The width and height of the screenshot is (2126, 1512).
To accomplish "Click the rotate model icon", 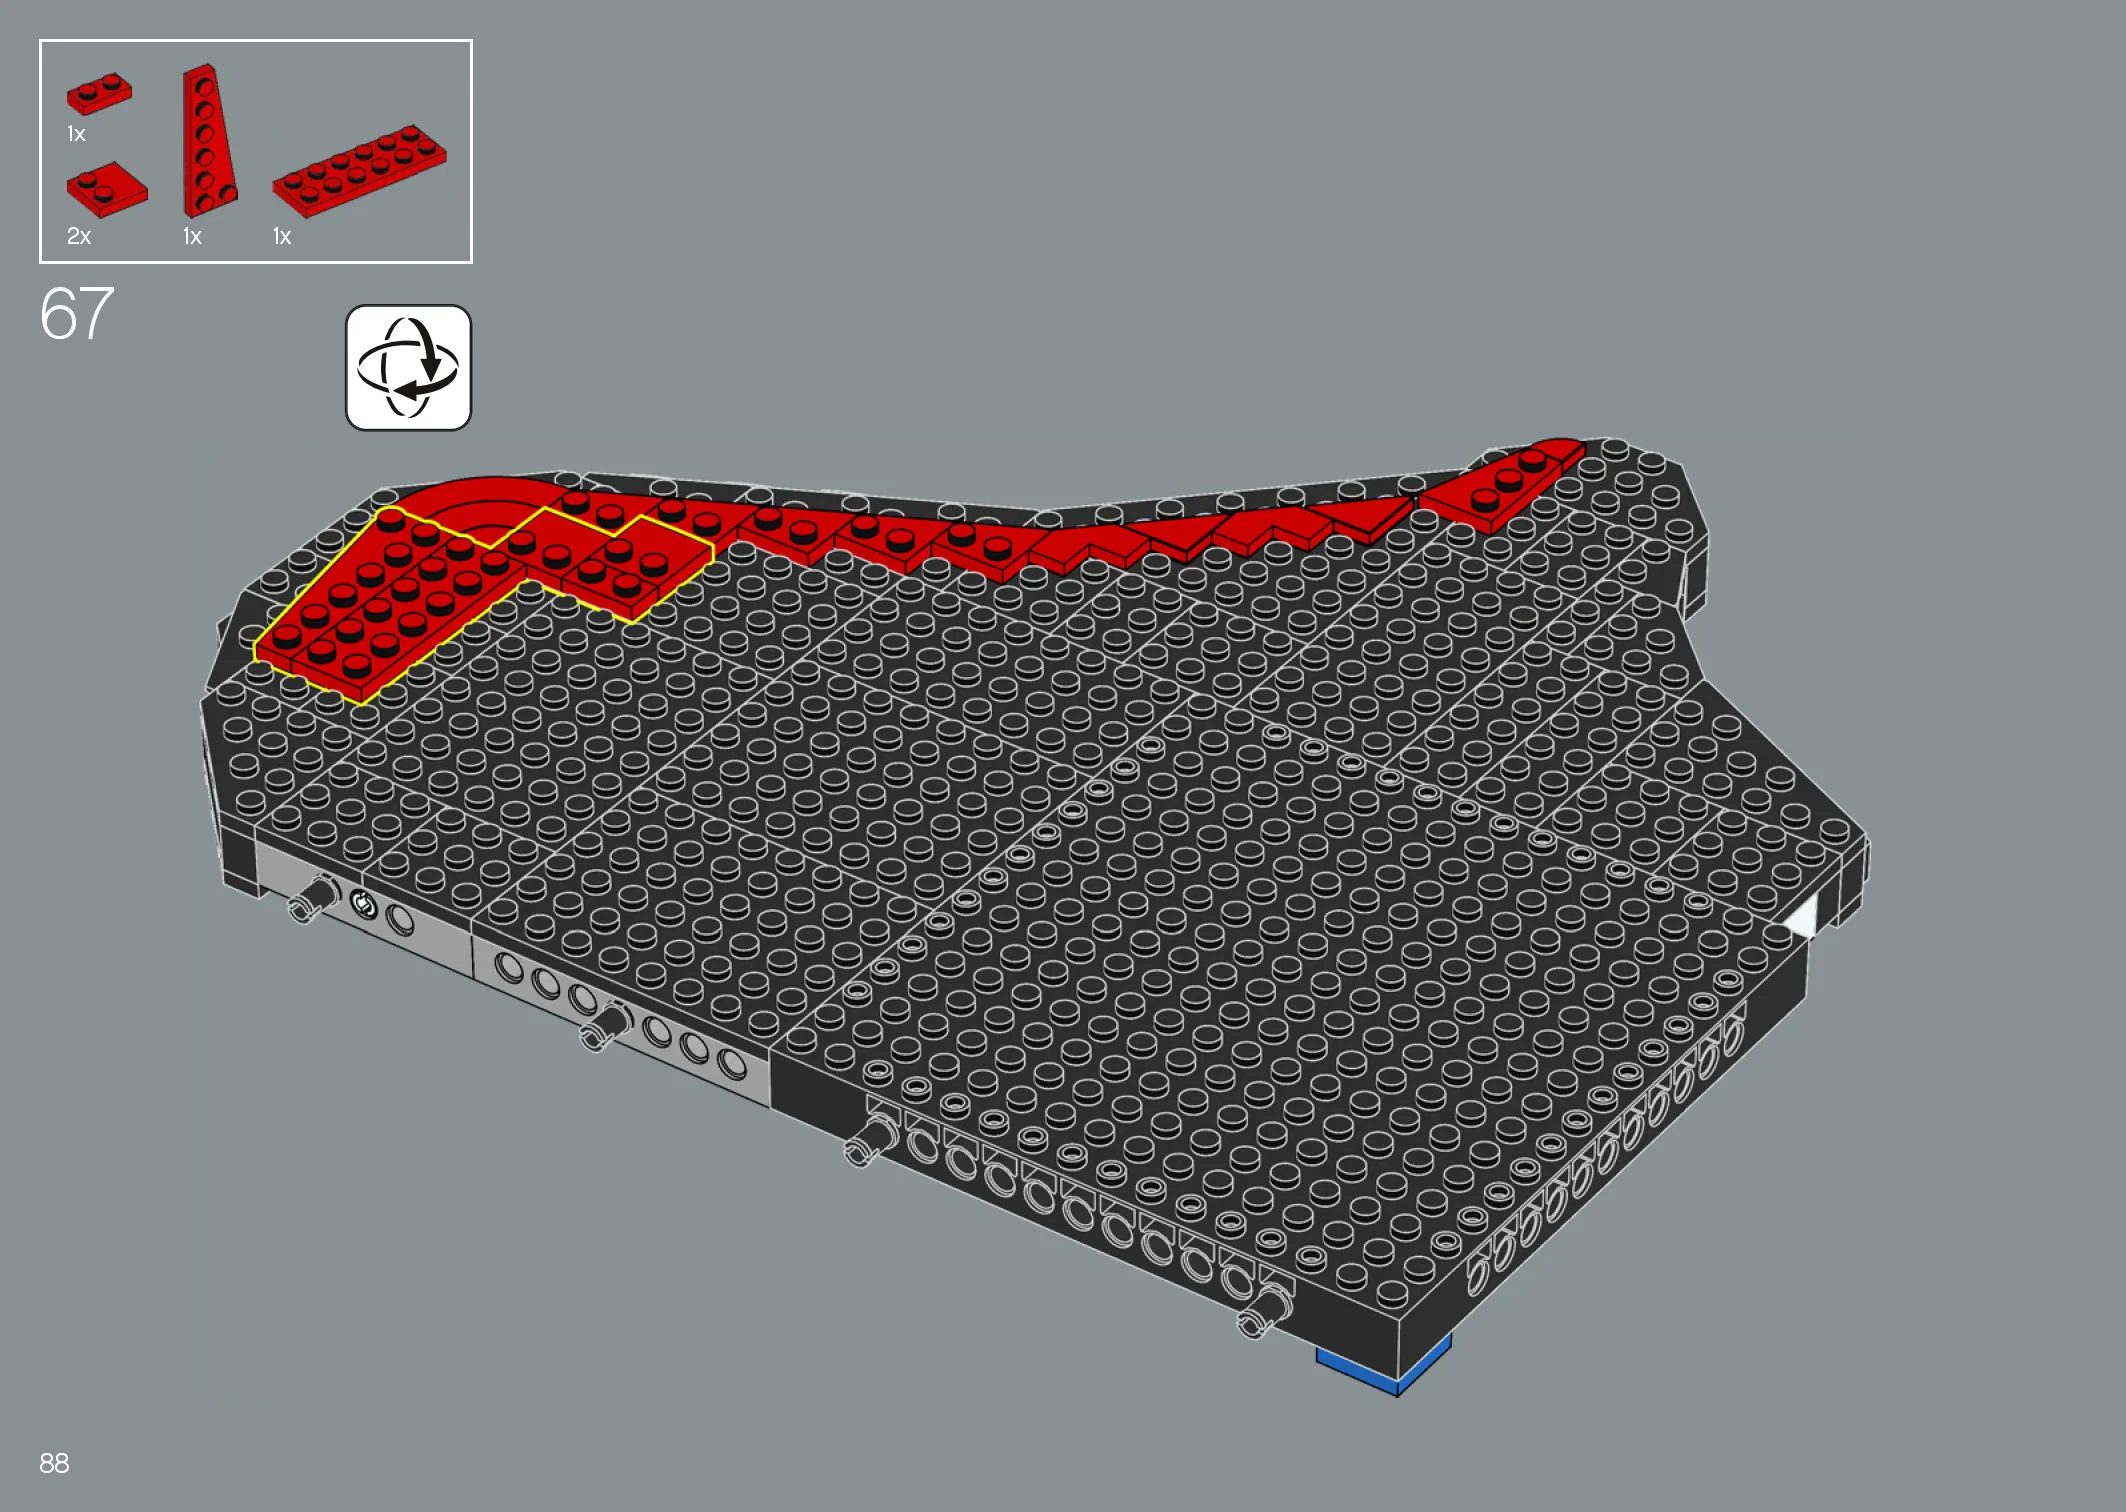I will click(x=408, y=368).
